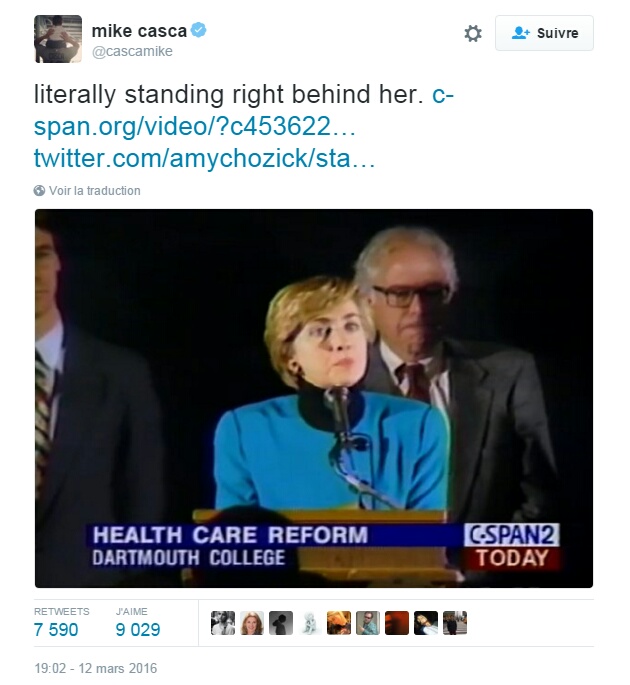Click Voir la traduction
The image size is (630, 685).
[95, 191]
